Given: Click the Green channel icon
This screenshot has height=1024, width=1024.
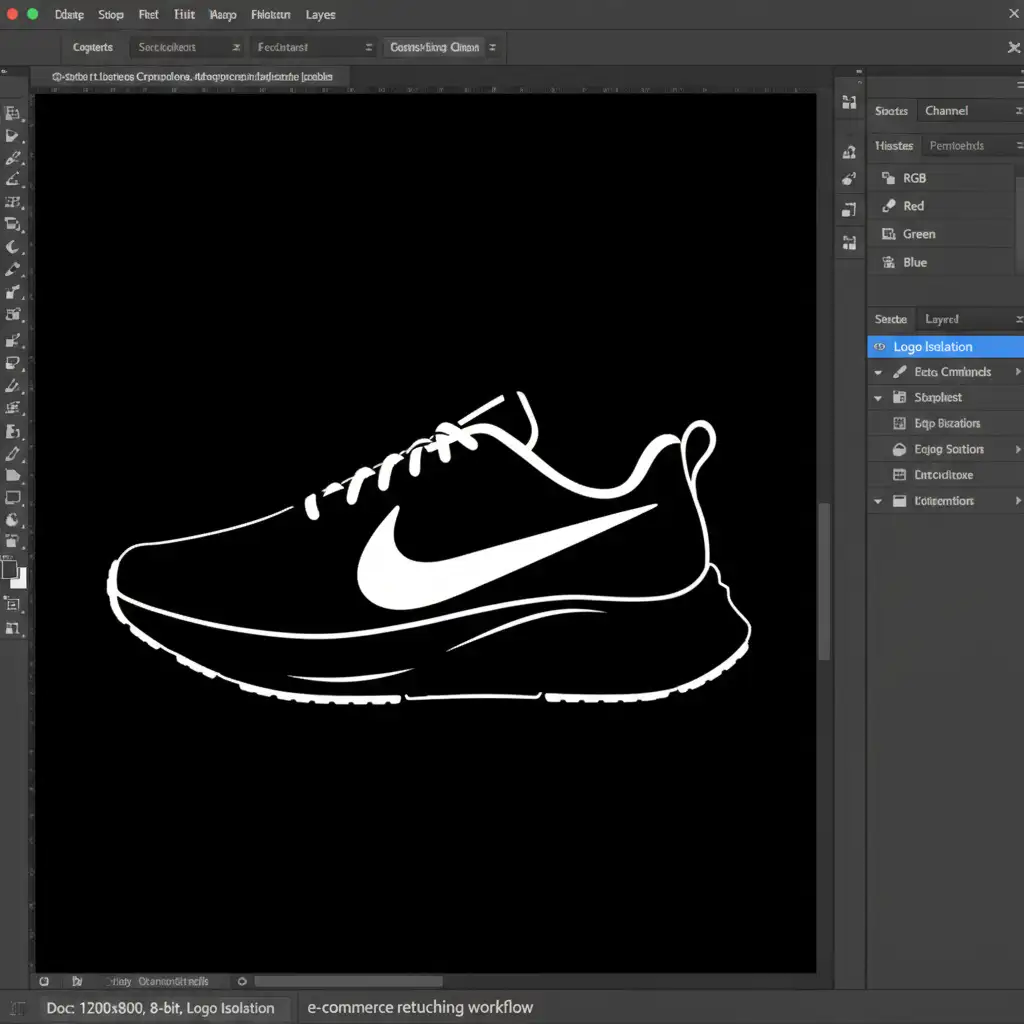Looking at the screenshot, I should click(x=887, y=234).
